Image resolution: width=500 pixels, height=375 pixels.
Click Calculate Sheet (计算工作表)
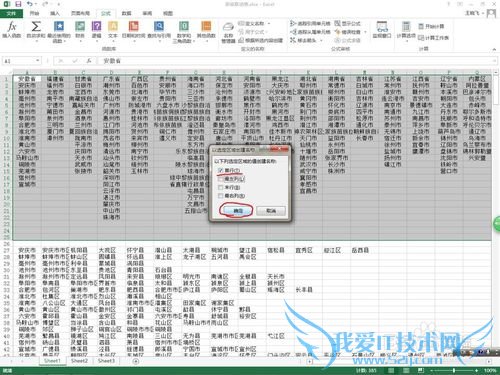(x=434, y=38)
